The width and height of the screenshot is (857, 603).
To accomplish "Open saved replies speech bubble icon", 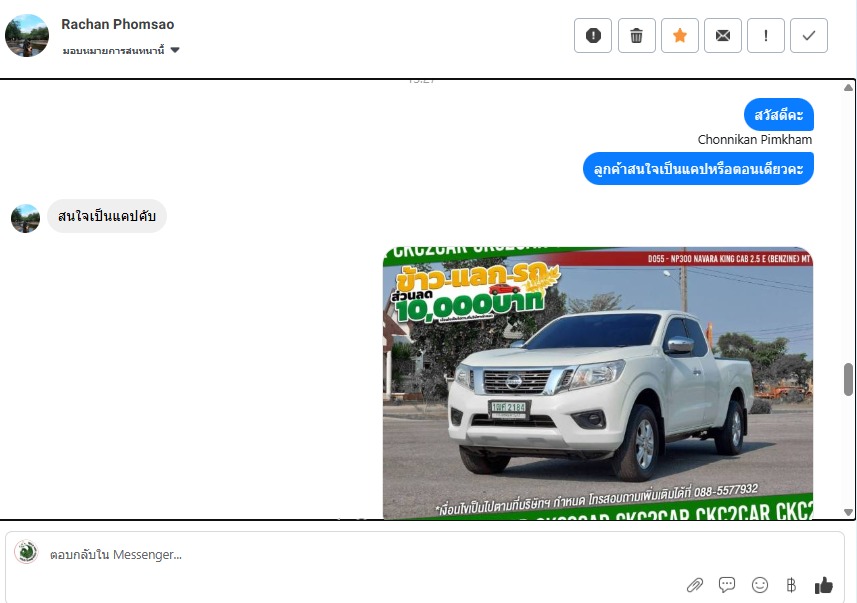I will pyautogui.click(x=727, y=585).
